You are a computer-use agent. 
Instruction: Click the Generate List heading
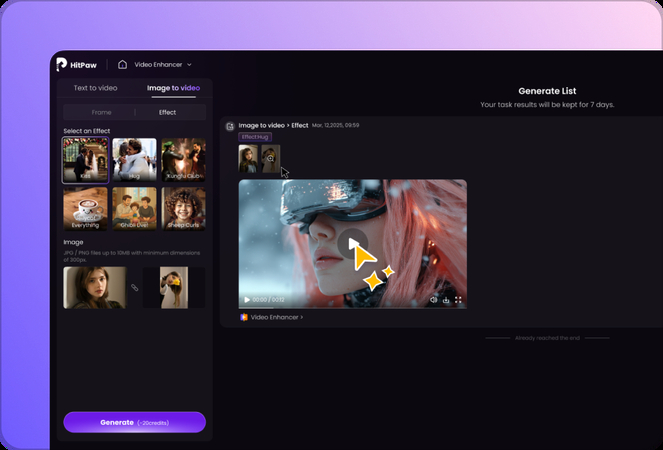[x=547, y=91]
